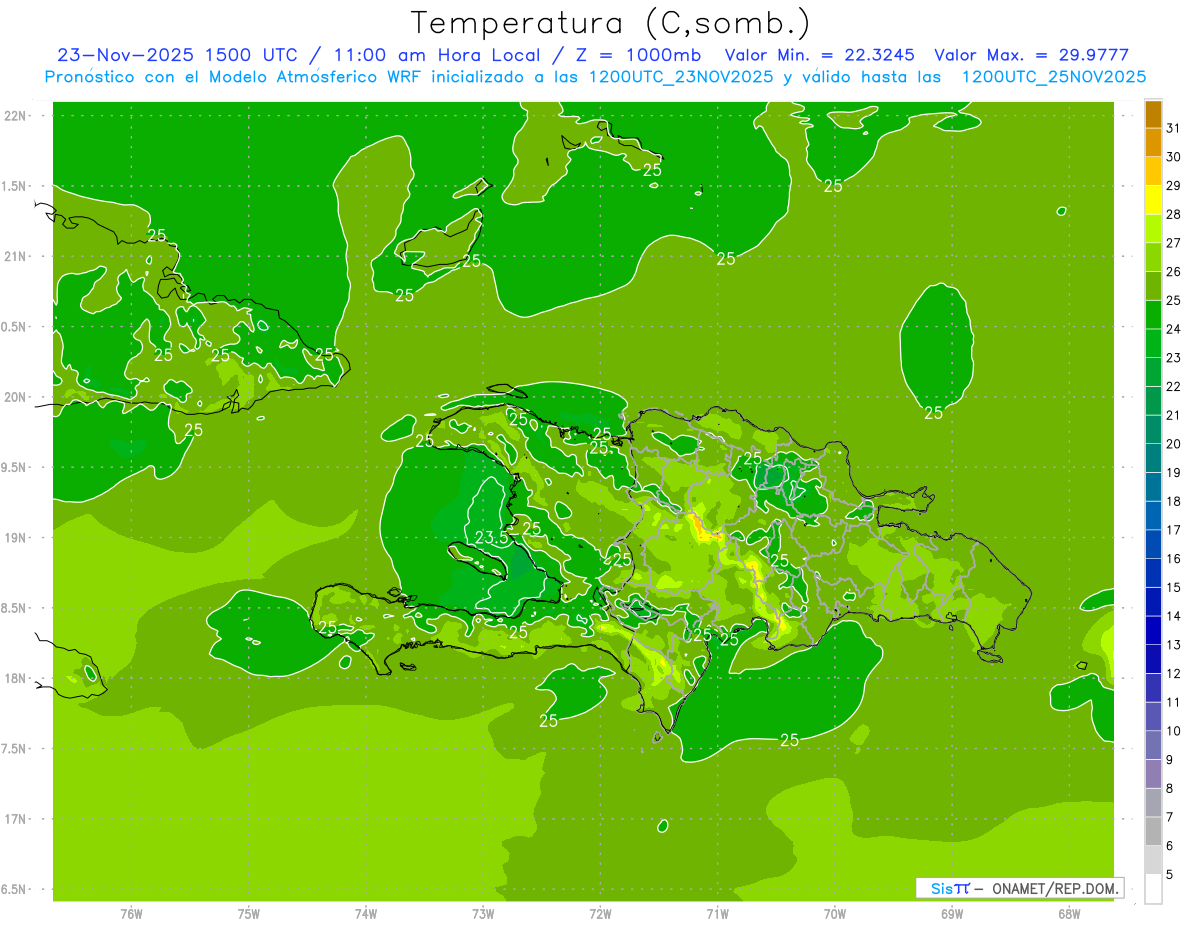Viewport: 1200px width, 927px height.
Task: Pick the green legend color between 24 and 25
Action: (x=1153, y=315)
